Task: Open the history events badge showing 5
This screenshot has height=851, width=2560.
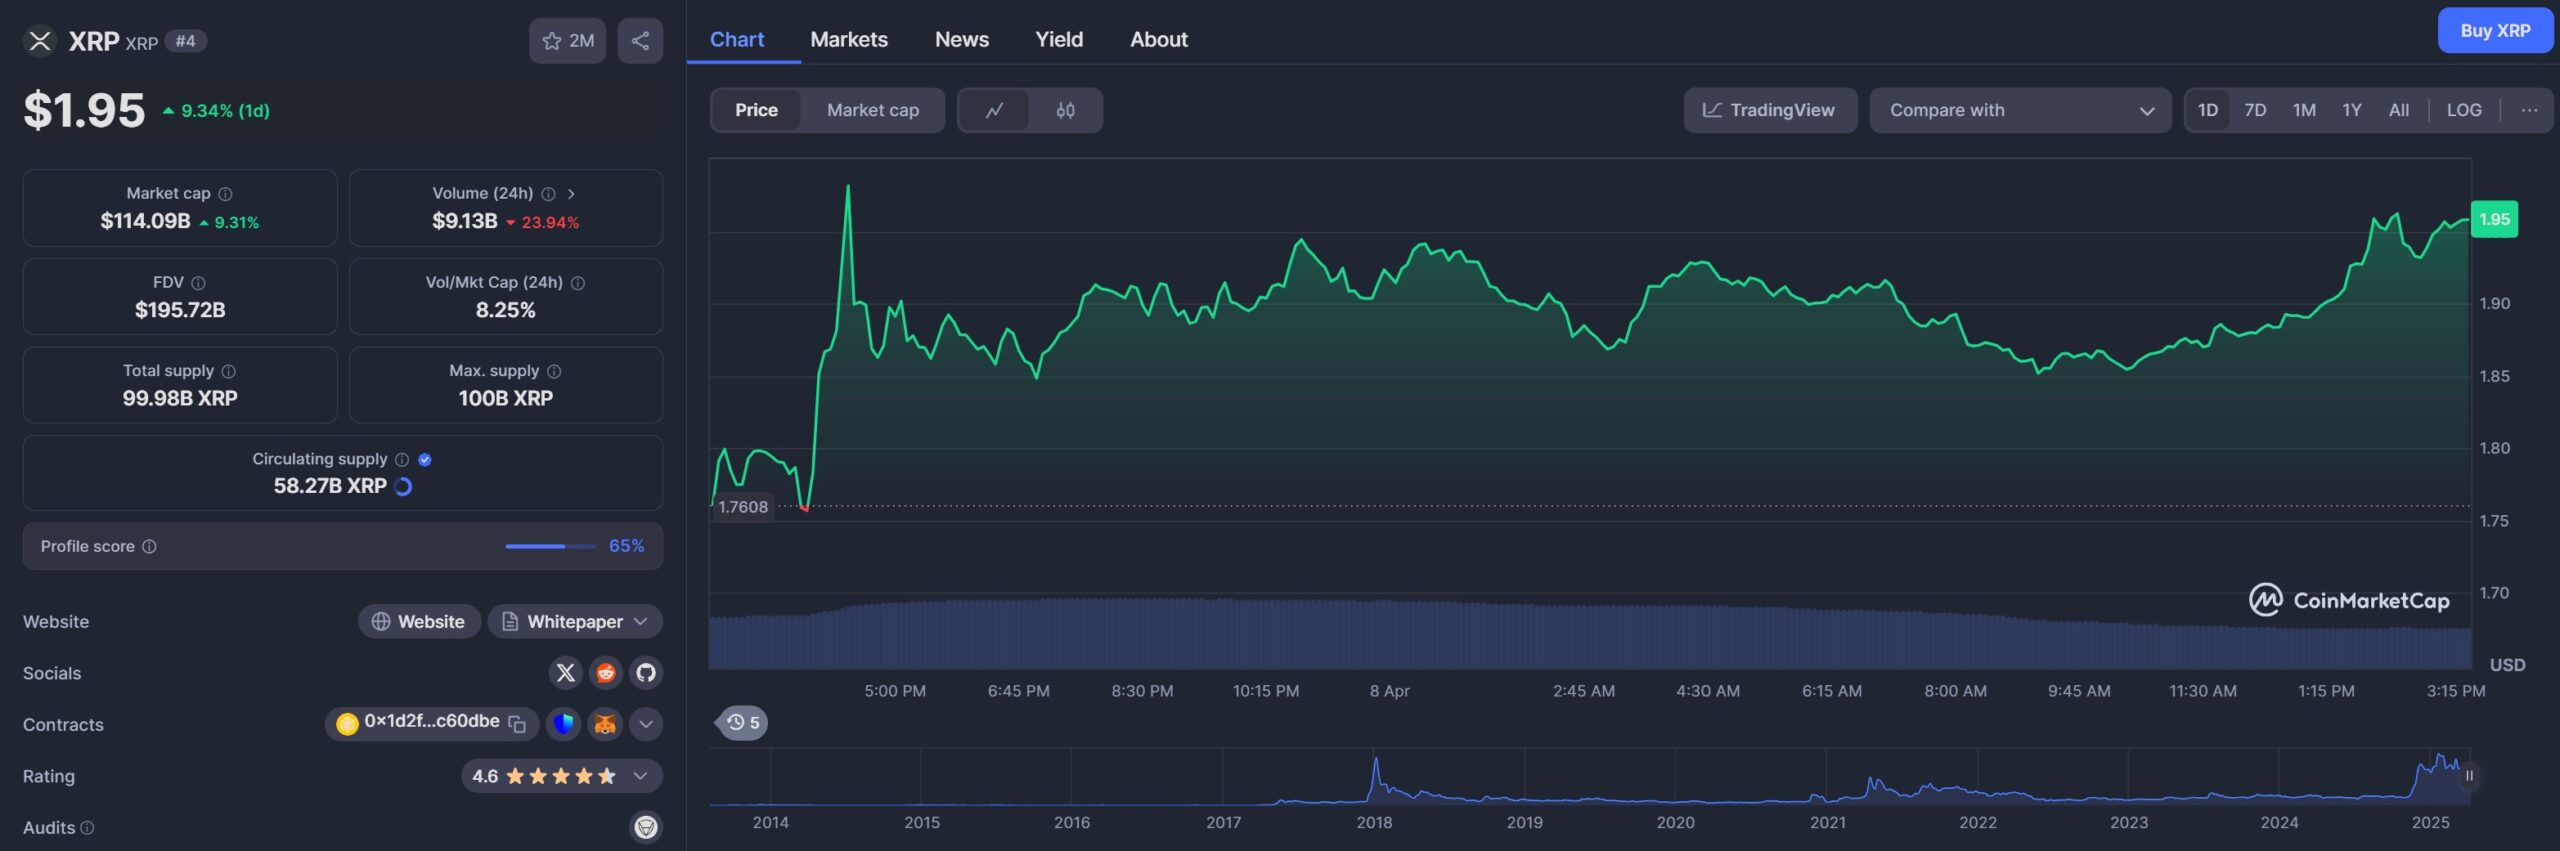Action: (x=742, y=723)
